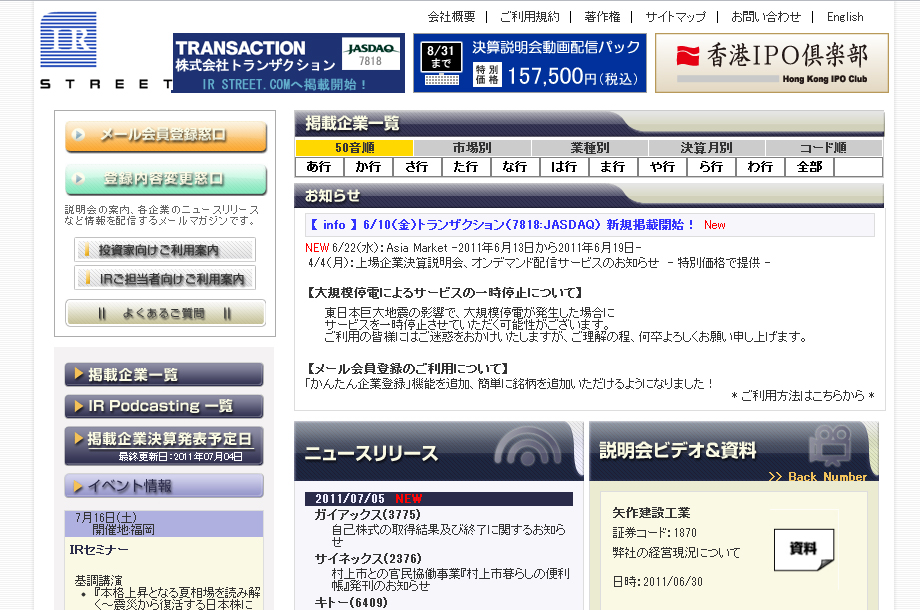Open the サイトマップ link

(x=675, y=17)
